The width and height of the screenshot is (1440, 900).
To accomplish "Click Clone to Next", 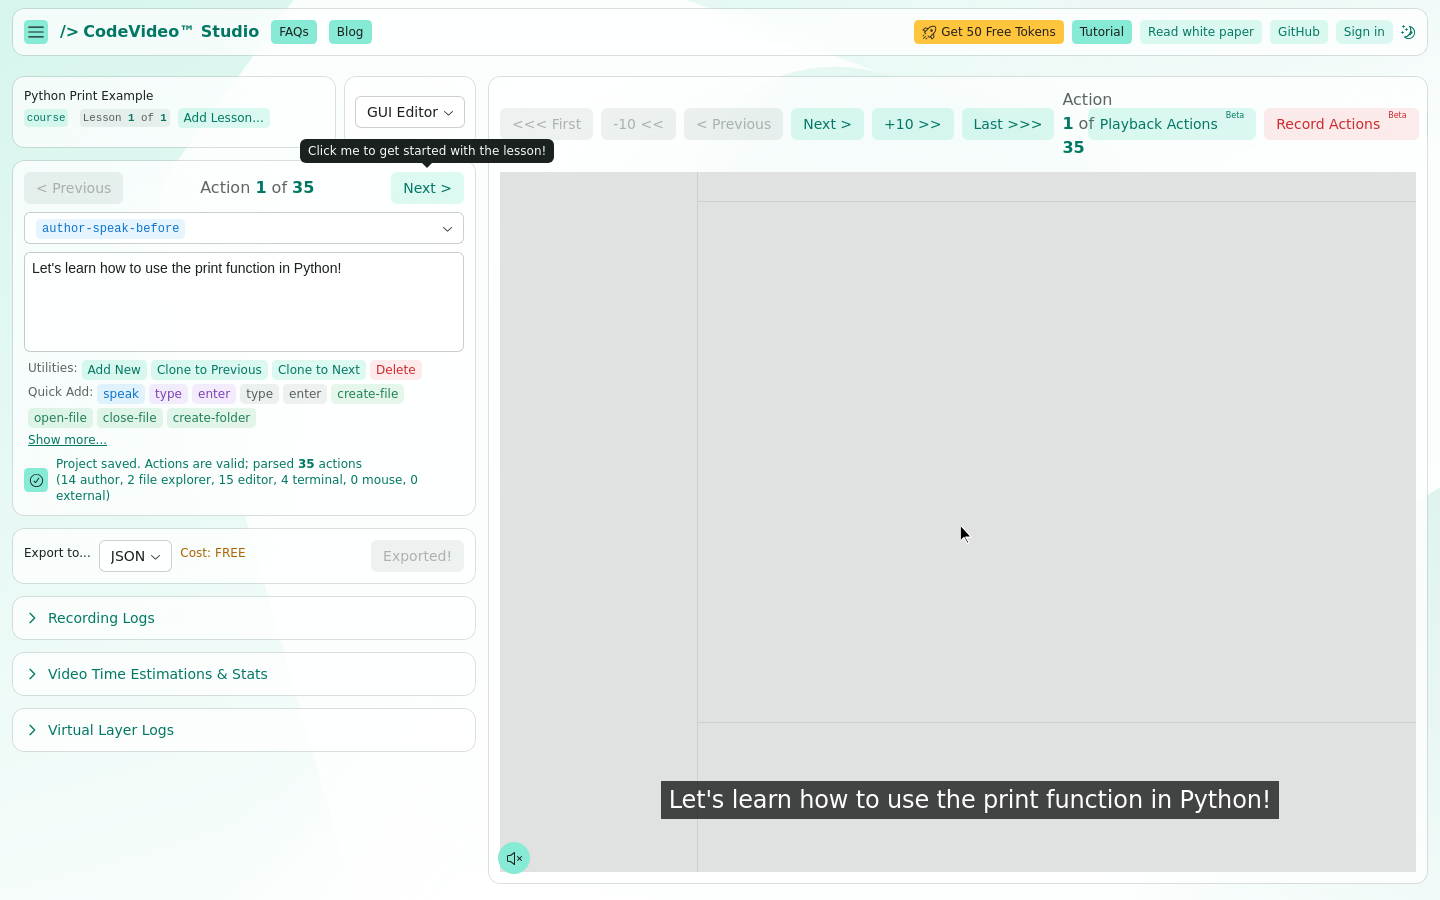I will [x=319, y=370].
